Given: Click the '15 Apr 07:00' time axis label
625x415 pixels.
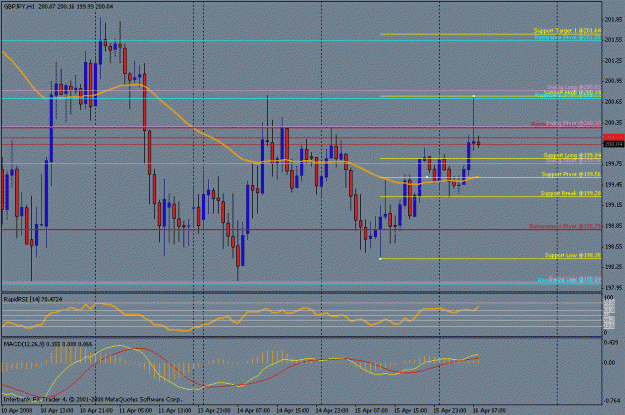Looking at the screenshot, I should coord(371,410).
